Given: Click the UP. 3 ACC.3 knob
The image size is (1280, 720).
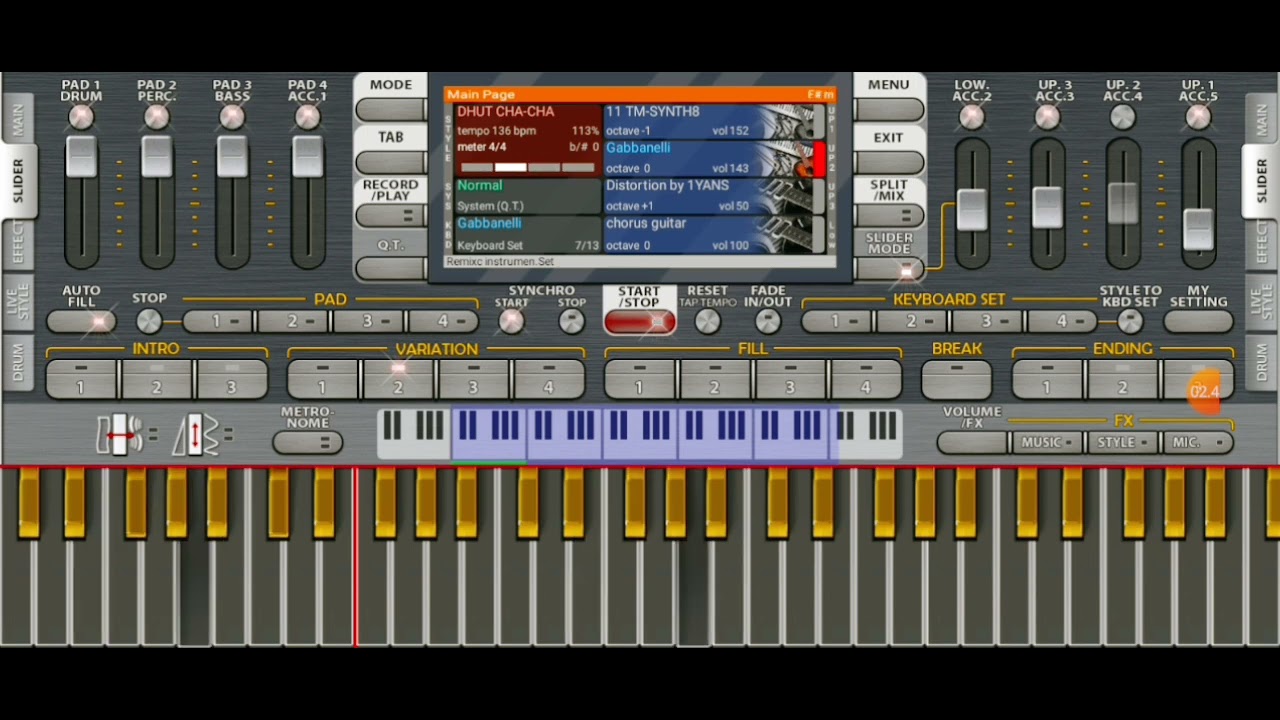Looking at the screenshot, I should pos(1047,117).
